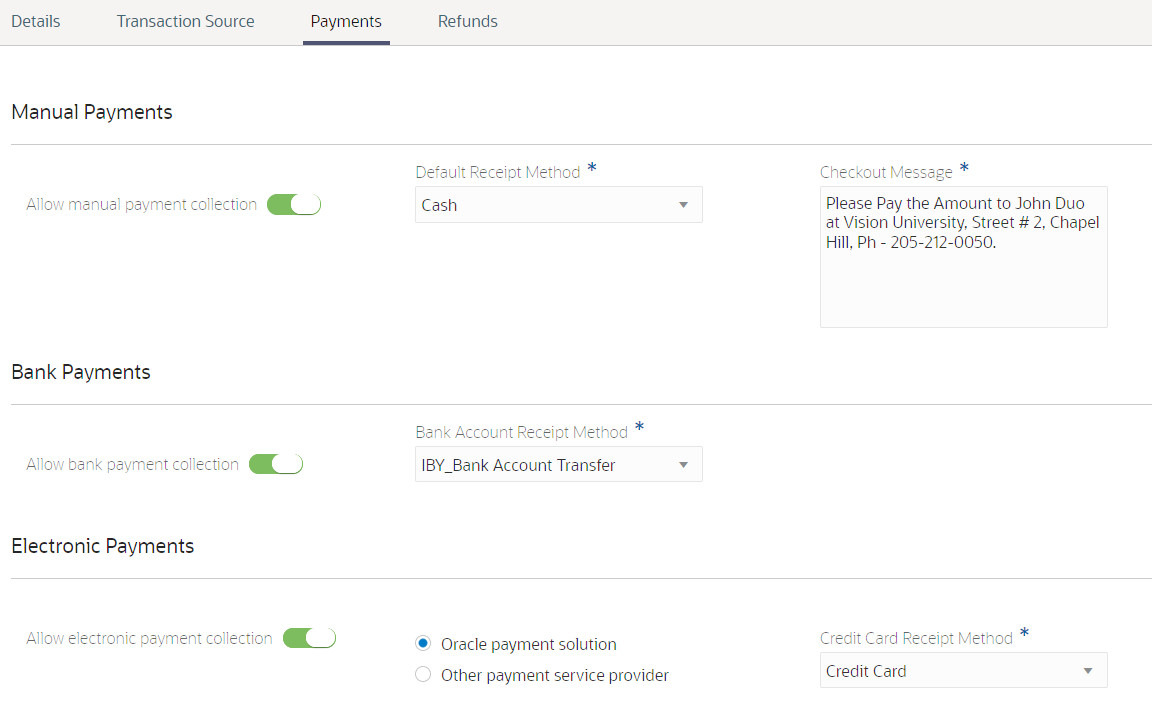
Task: Click the Checkout Message field label
Action: tap(886, 172)
